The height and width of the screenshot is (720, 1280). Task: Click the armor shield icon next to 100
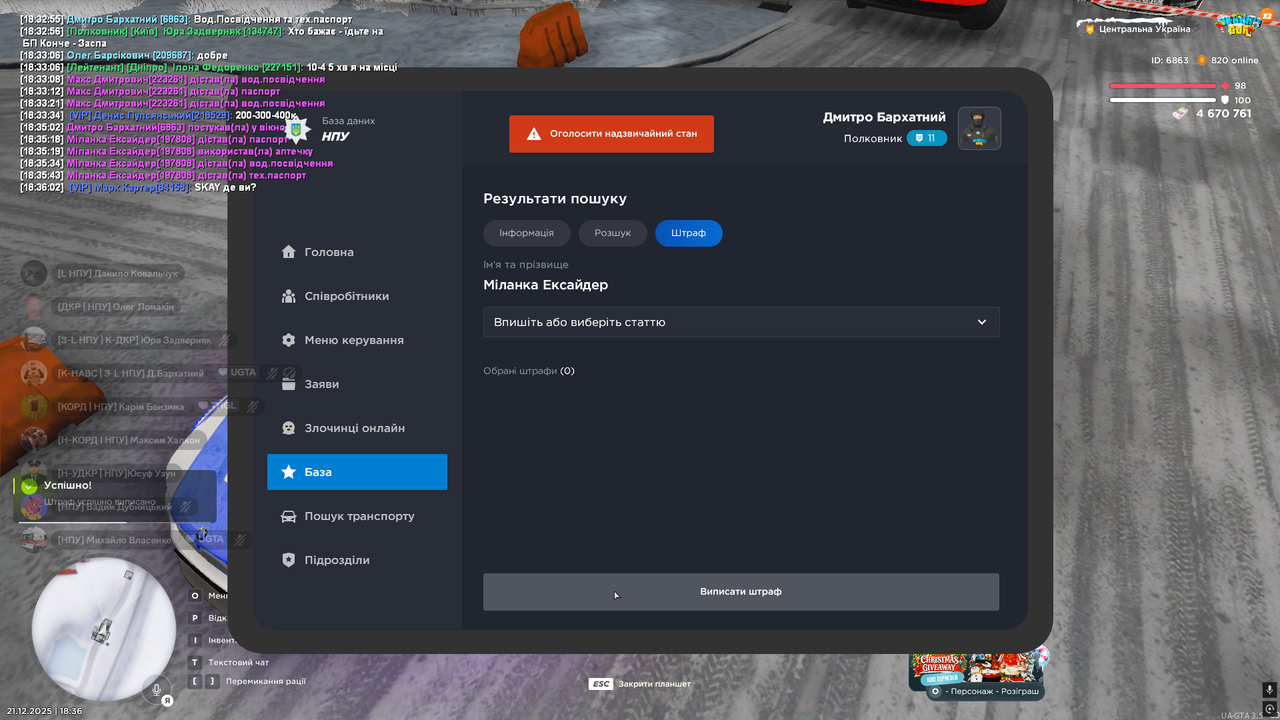1224,100
